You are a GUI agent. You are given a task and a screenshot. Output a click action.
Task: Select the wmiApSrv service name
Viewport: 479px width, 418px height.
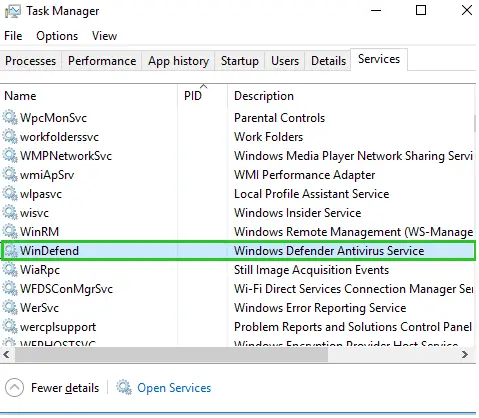tap(47, 175)
